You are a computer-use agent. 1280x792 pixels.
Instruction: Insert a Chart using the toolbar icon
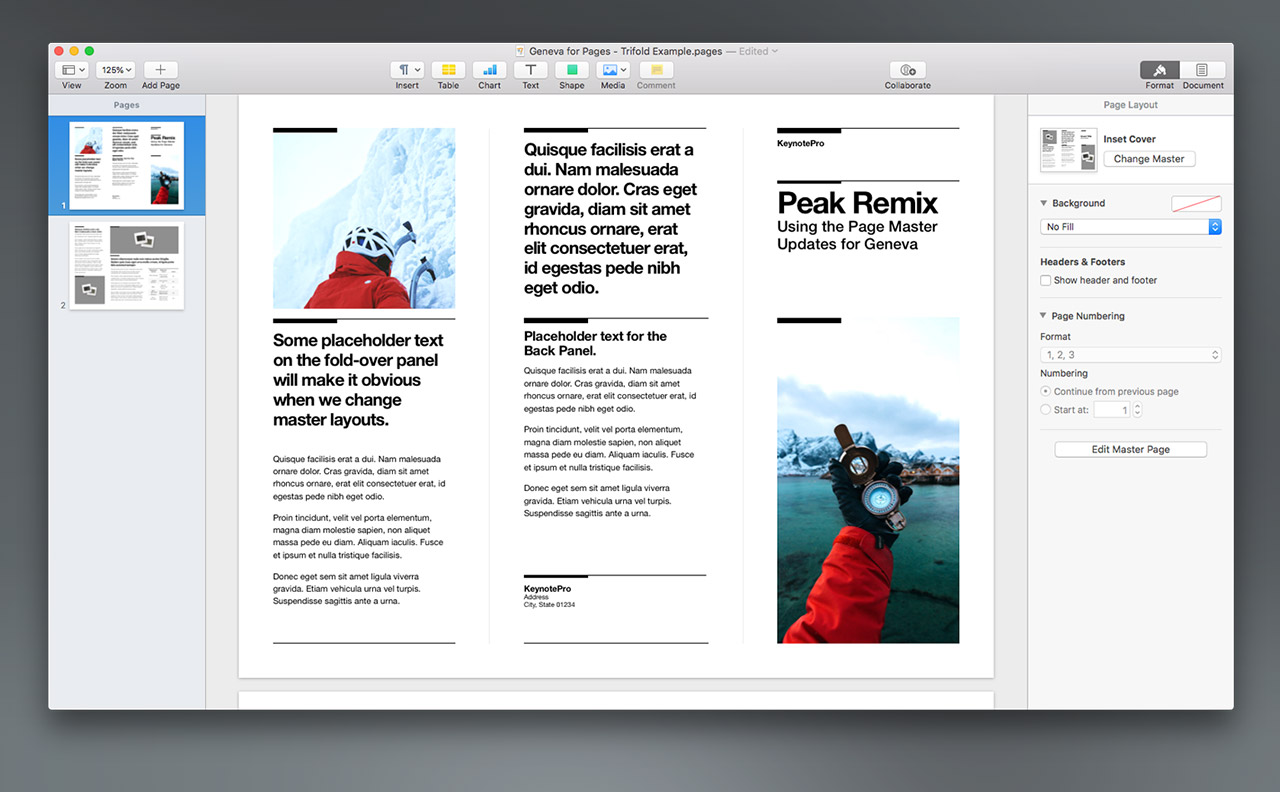[489, 70]
